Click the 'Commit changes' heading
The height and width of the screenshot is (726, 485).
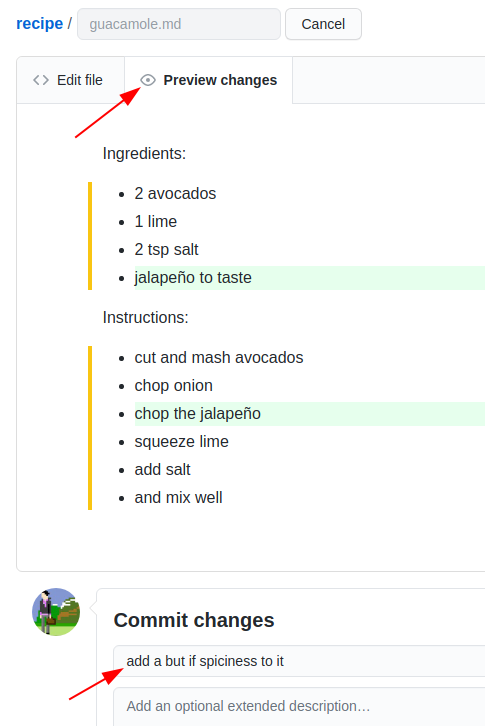tap(194, 620)
